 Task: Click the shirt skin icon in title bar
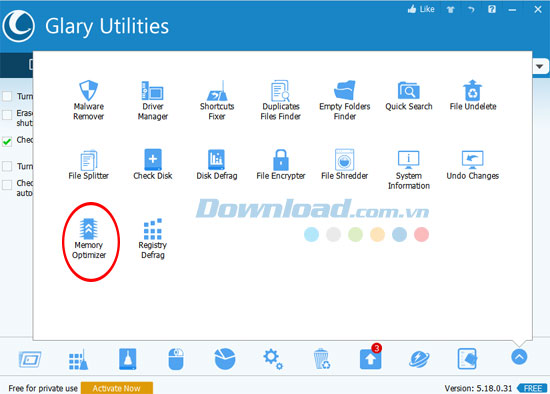[450, 9]
